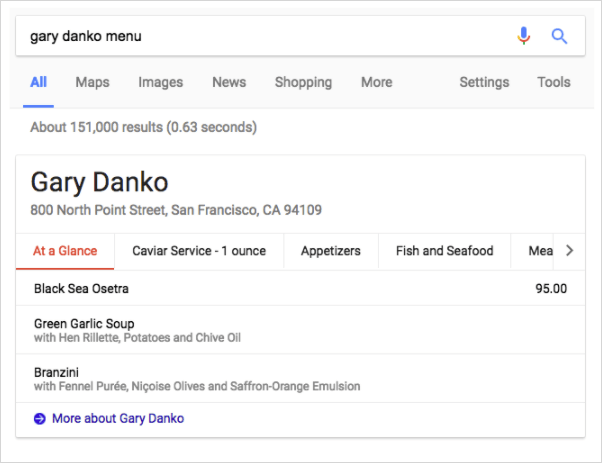Click the arrow icon beside More about Gary Danko
Screen dimensions: 602x463
40,418
